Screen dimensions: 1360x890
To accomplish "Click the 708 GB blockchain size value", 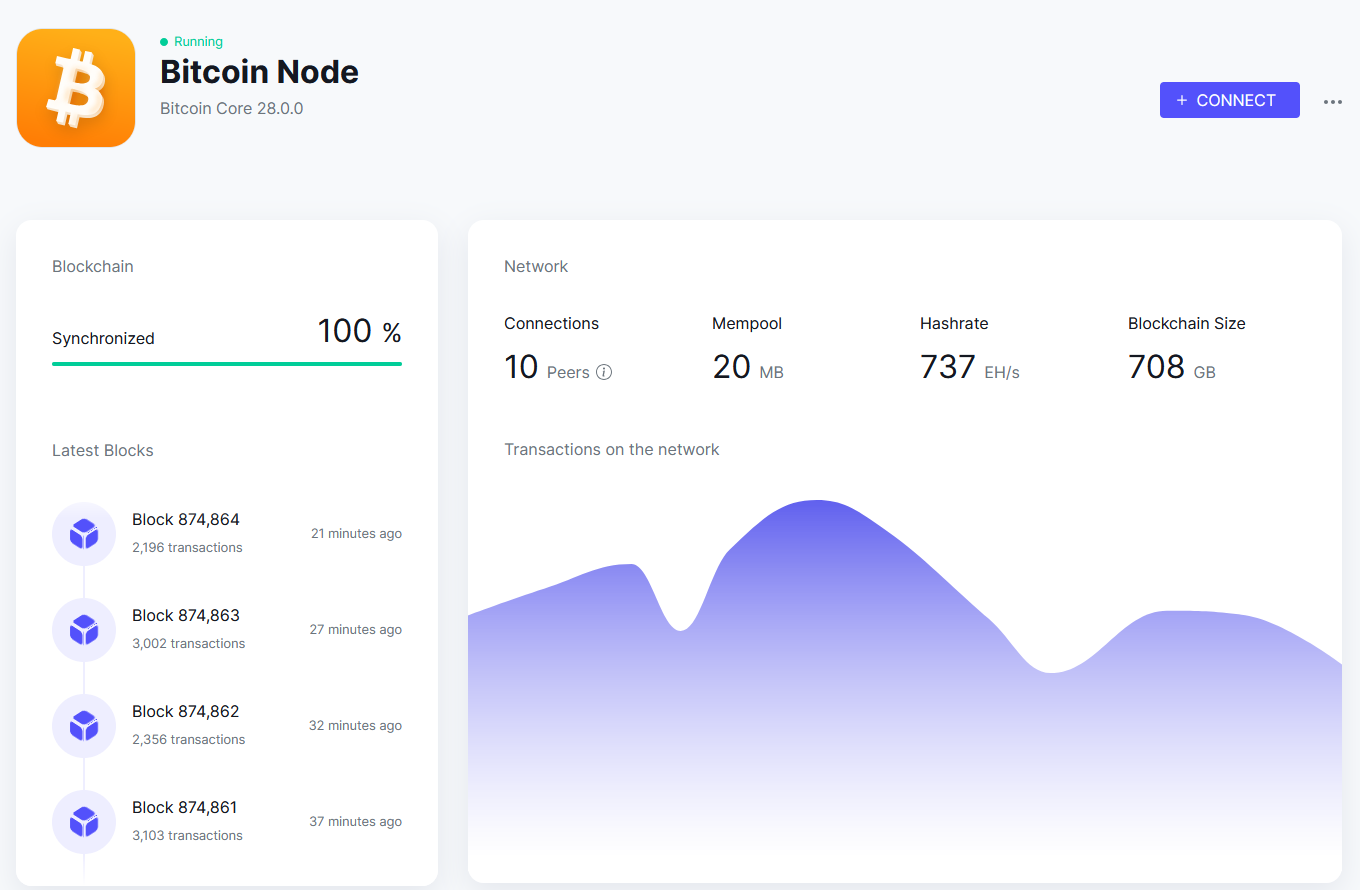I will point(1172,368).
